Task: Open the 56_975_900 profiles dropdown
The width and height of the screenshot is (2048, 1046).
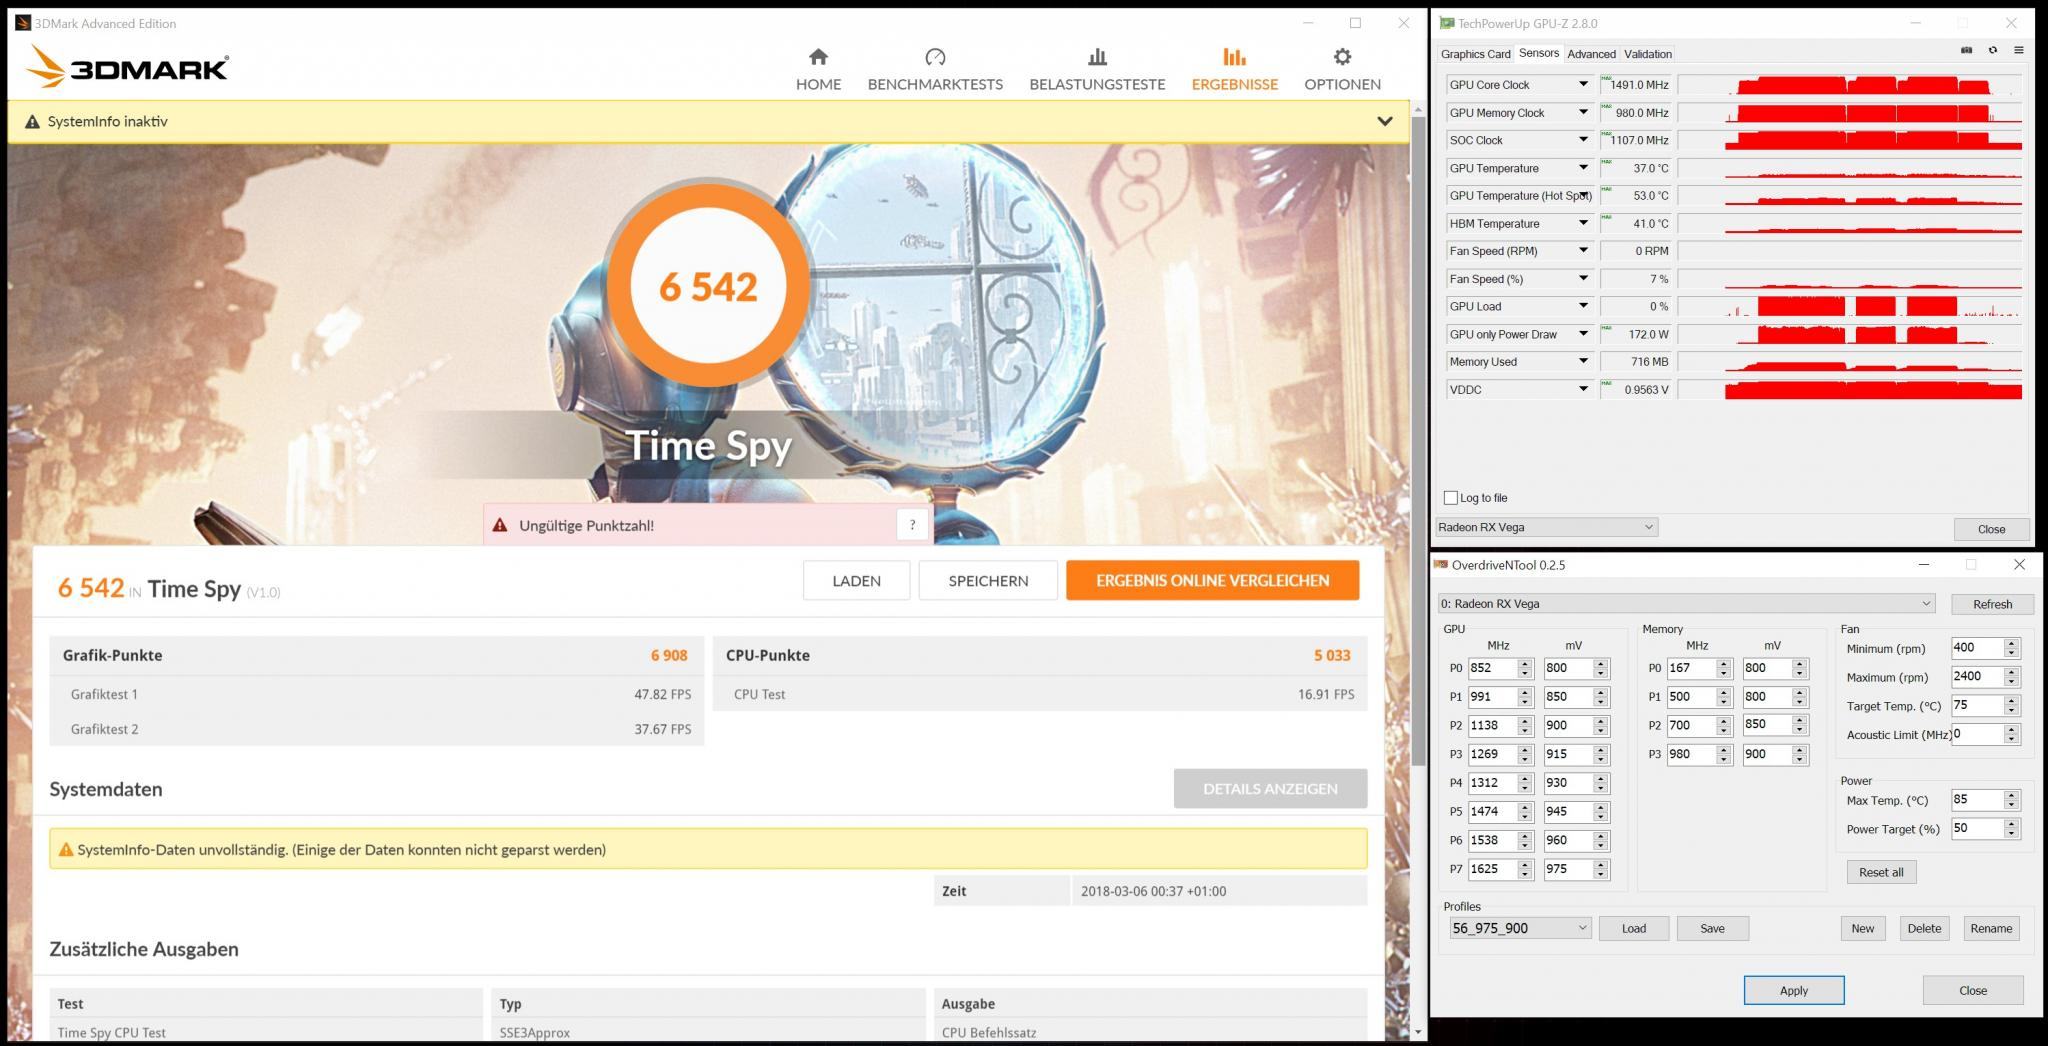Action: [1519, 928]
